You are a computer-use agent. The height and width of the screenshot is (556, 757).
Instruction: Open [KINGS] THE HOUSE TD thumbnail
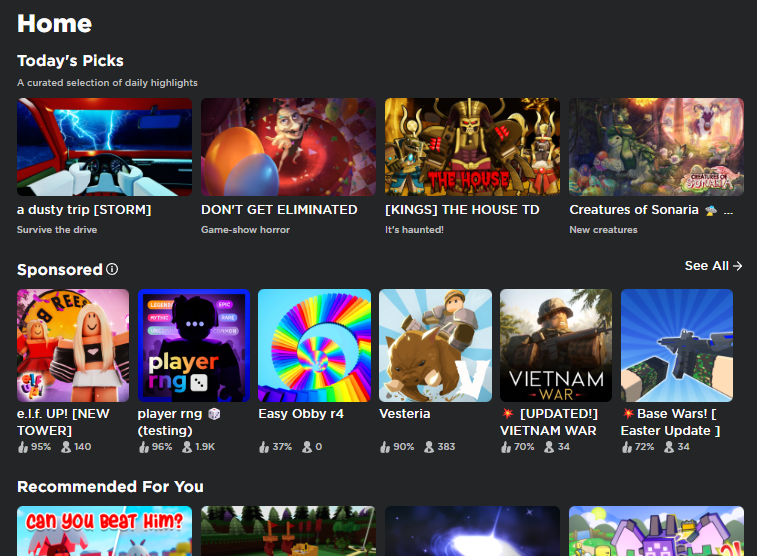point(472,147)
